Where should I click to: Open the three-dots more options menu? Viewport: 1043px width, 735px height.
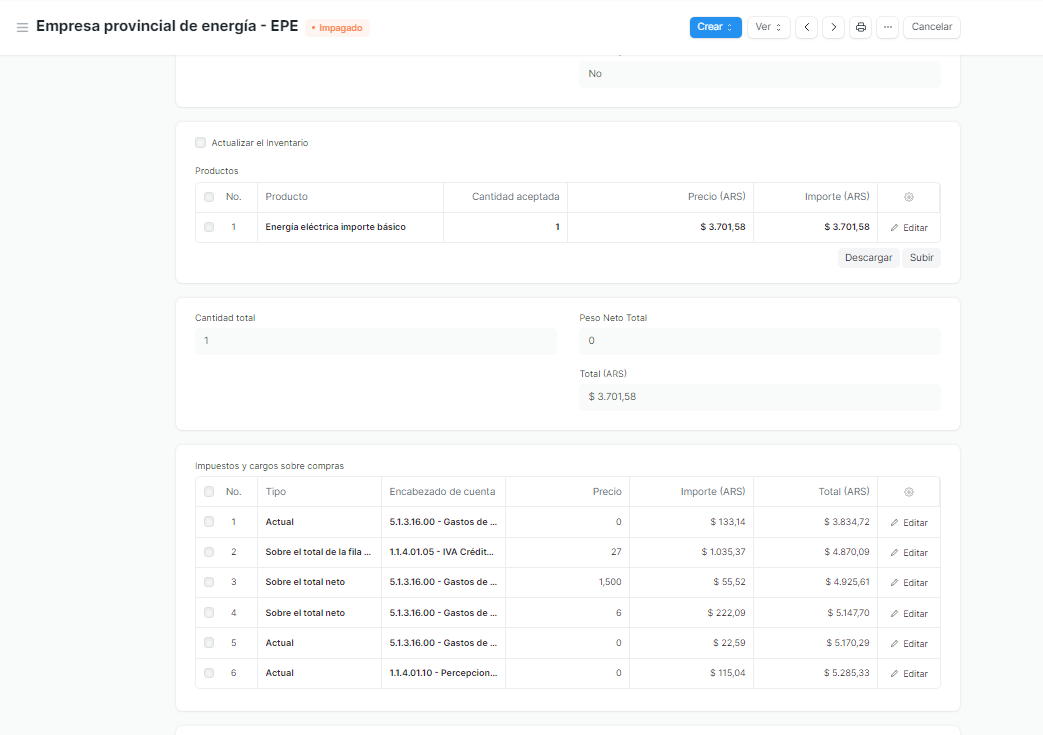point(887,27)
